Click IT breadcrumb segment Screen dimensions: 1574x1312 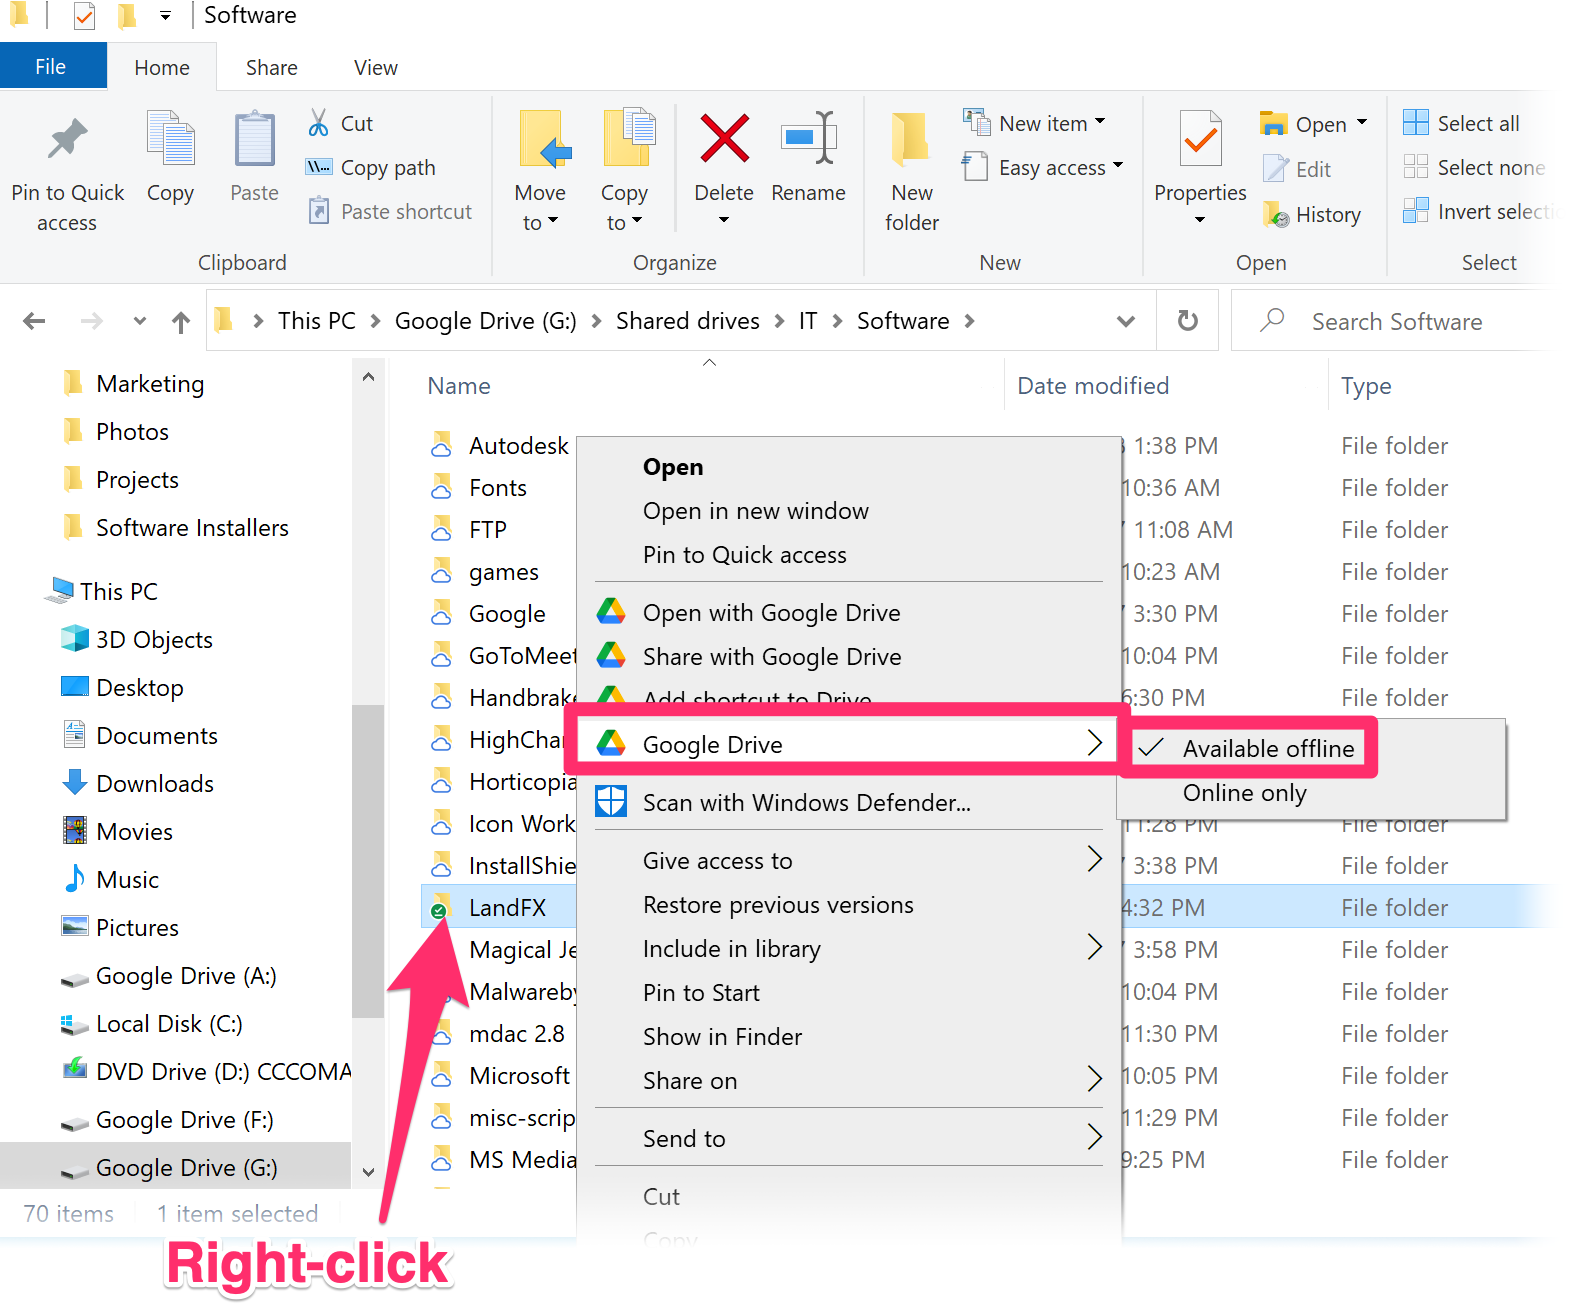point(807,321)
